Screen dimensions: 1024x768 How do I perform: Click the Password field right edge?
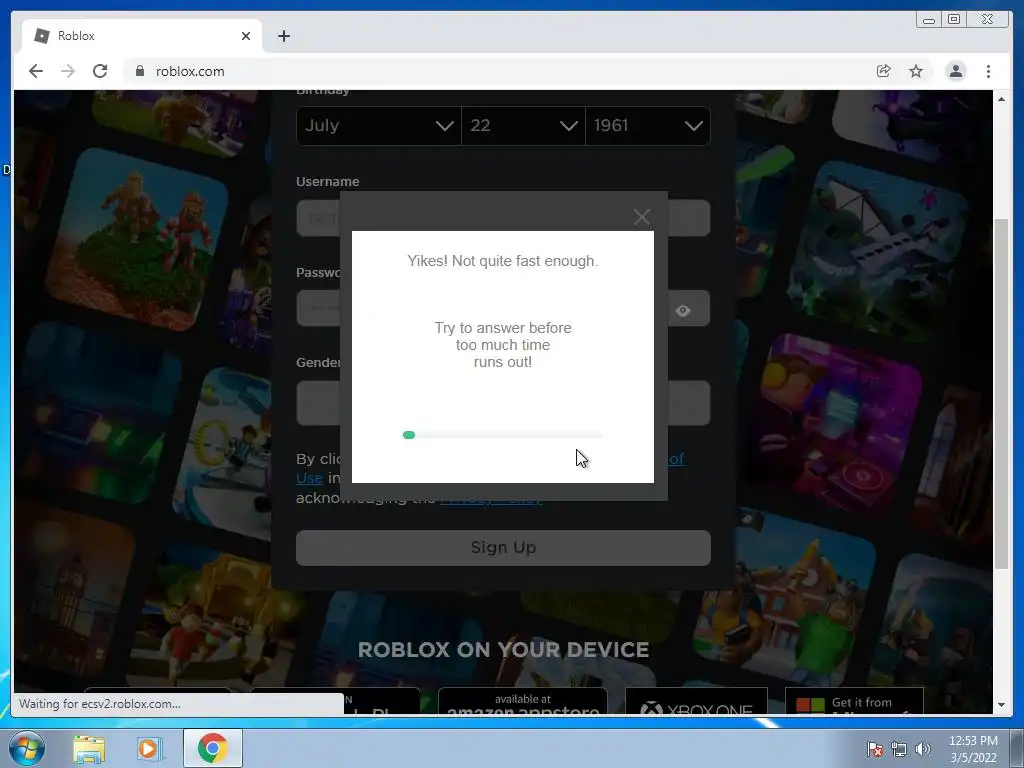tap(689, 308)
